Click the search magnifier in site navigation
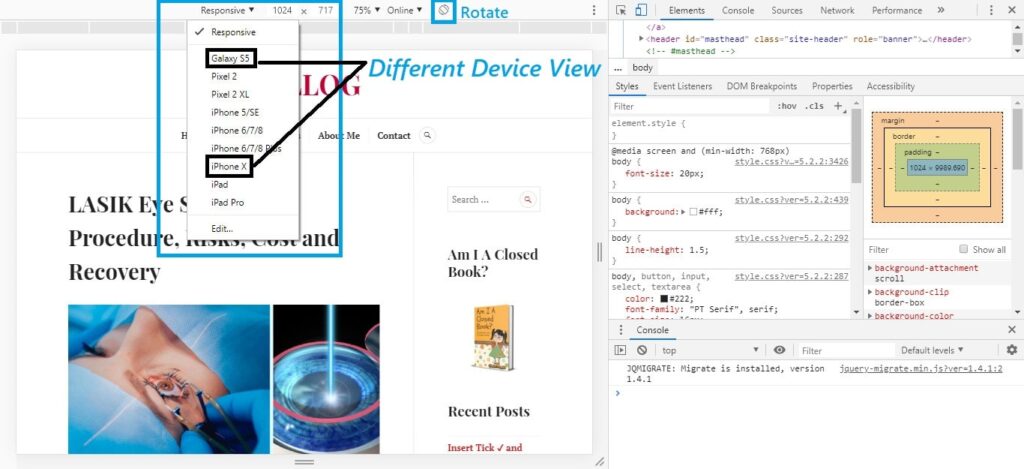This screenshot has width=1024, height=469. (x=427, y=135)
